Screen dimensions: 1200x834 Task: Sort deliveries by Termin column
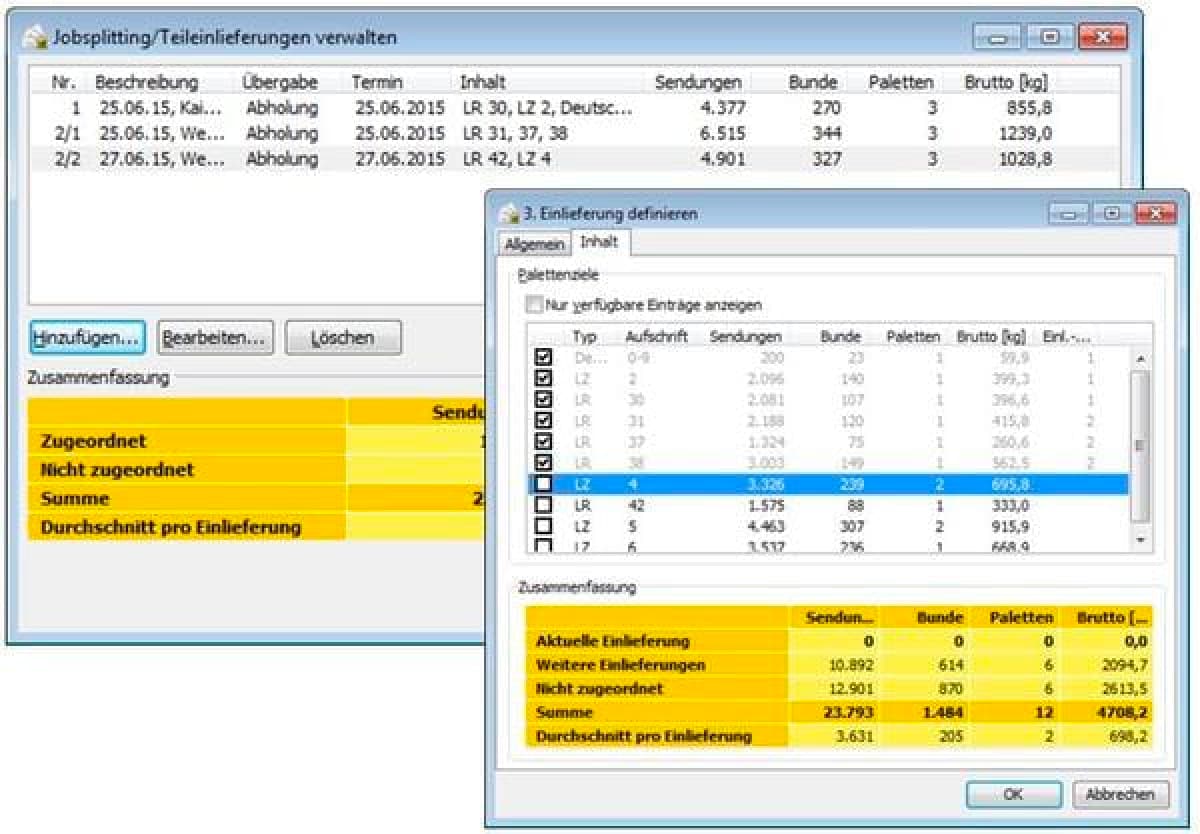coord(376,82)
